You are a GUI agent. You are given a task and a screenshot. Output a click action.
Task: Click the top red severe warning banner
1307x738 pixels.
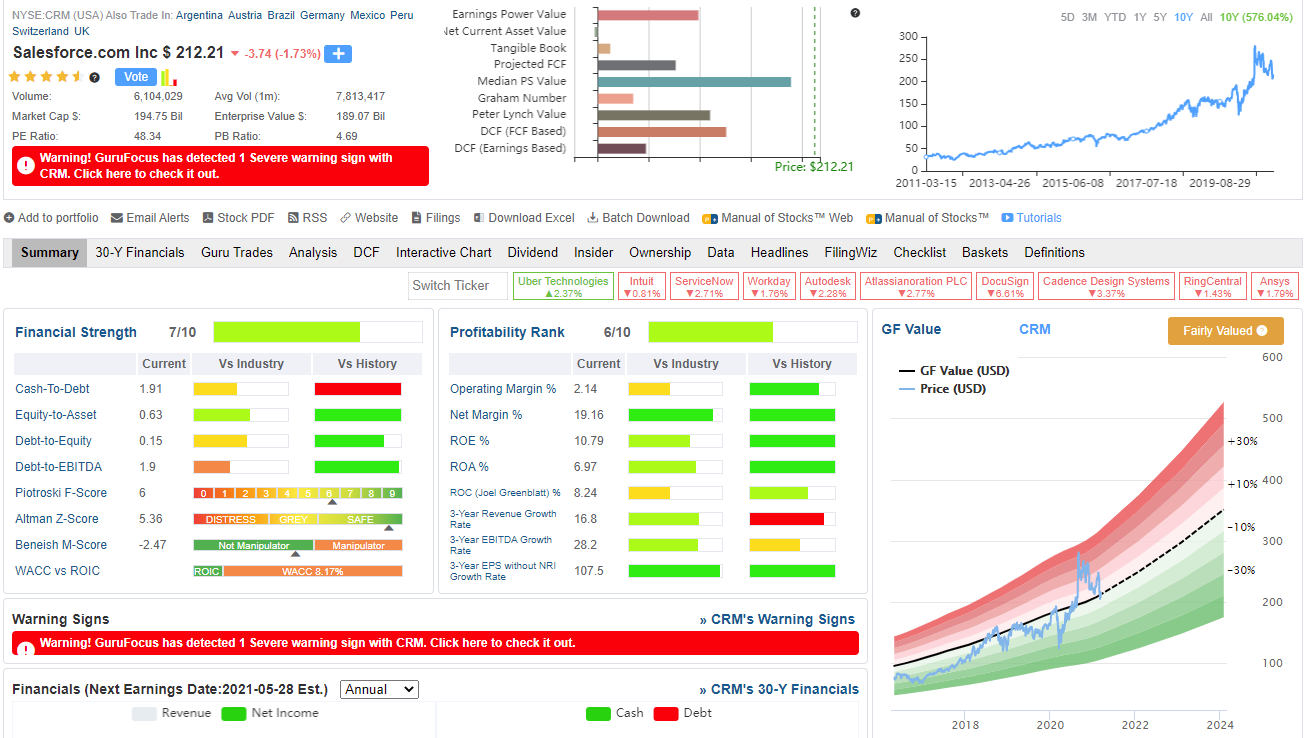coord(221,166)
